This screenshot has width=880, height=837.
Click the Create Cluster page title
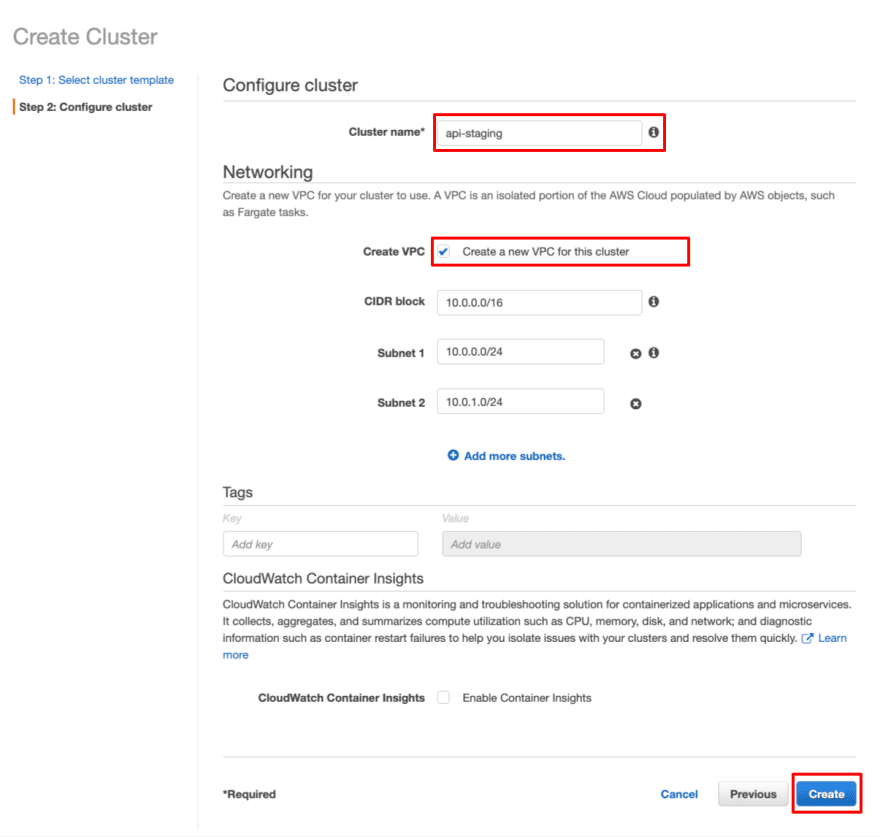tap(85, 36)
